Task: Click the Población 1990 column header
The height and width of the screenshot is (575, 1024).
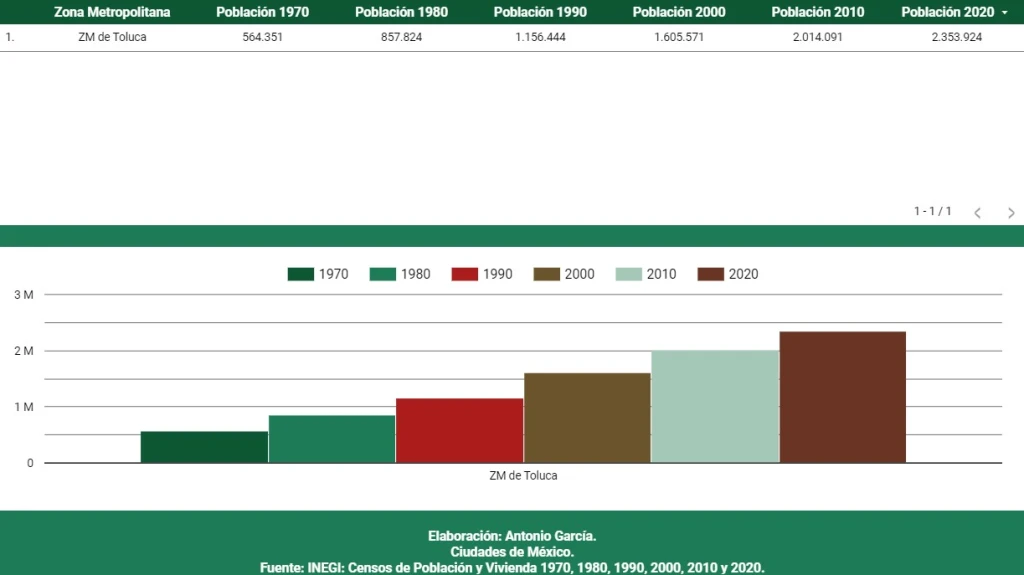Action: click(x=540, y=12)
